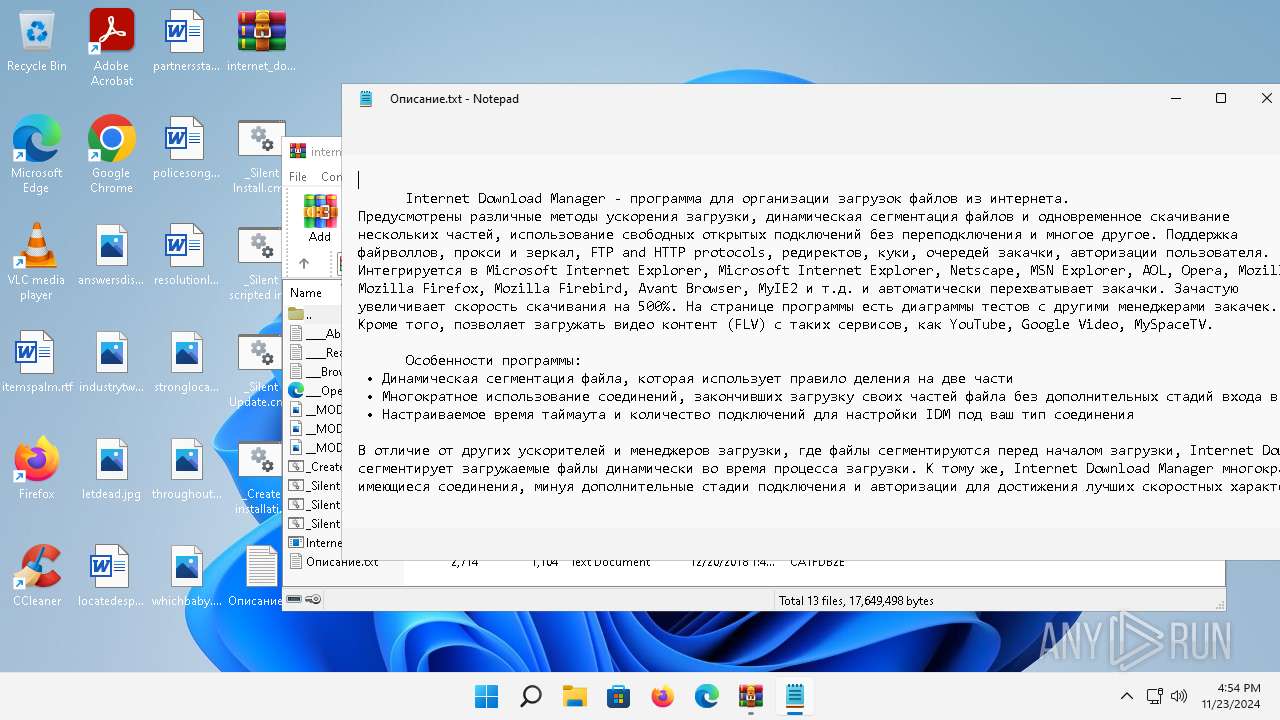
Task: Open the File menu in WinRAR
Action: coord(298,176)
